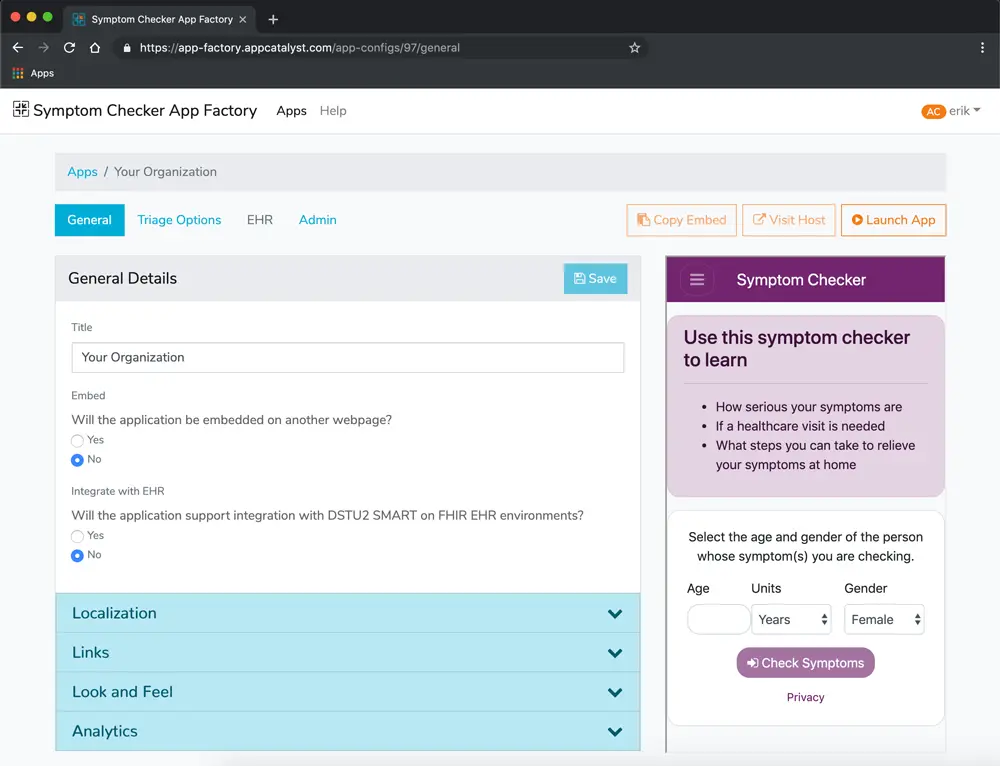1000x766 pixels.
Task: Open the Chrome three-dot menu
Action: pyautogui.click(x=982, y=47)
